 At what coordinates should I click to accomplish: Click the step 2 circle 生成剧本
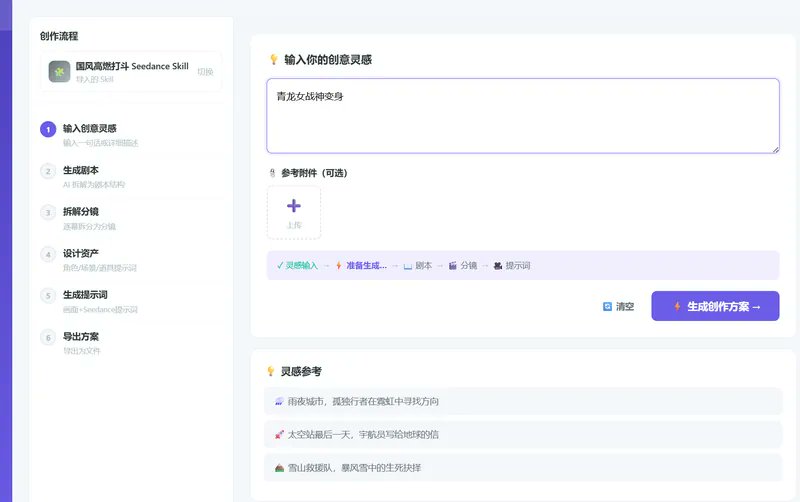tap(48, 171)
